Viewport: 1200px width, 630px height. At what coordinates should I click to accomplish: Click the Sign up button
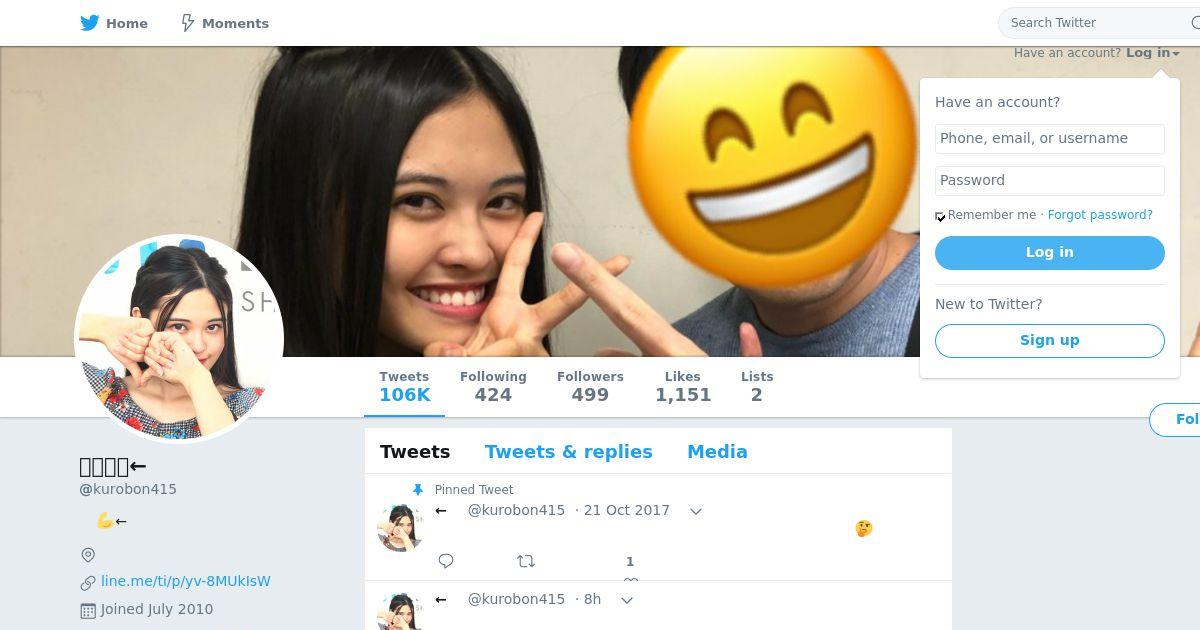1049,341
